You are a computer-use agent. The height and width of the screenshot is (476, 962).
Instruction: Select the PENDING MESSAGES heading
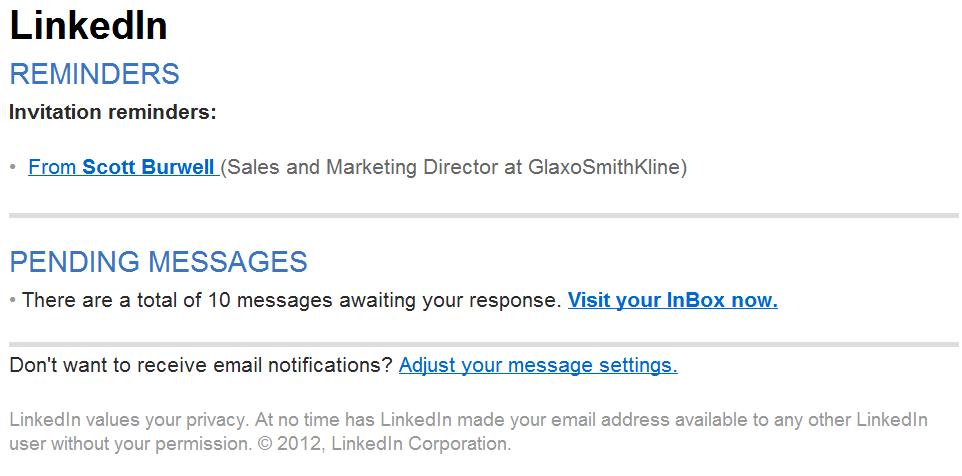158,262
